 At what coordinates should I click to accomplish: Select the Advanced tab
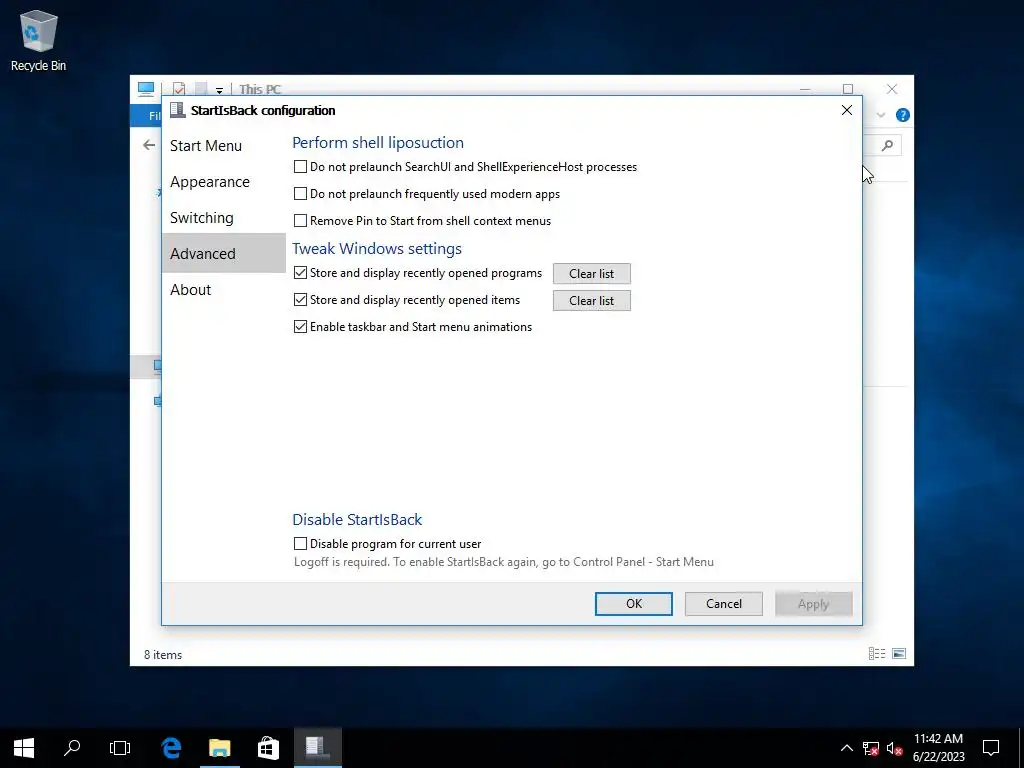223,253
